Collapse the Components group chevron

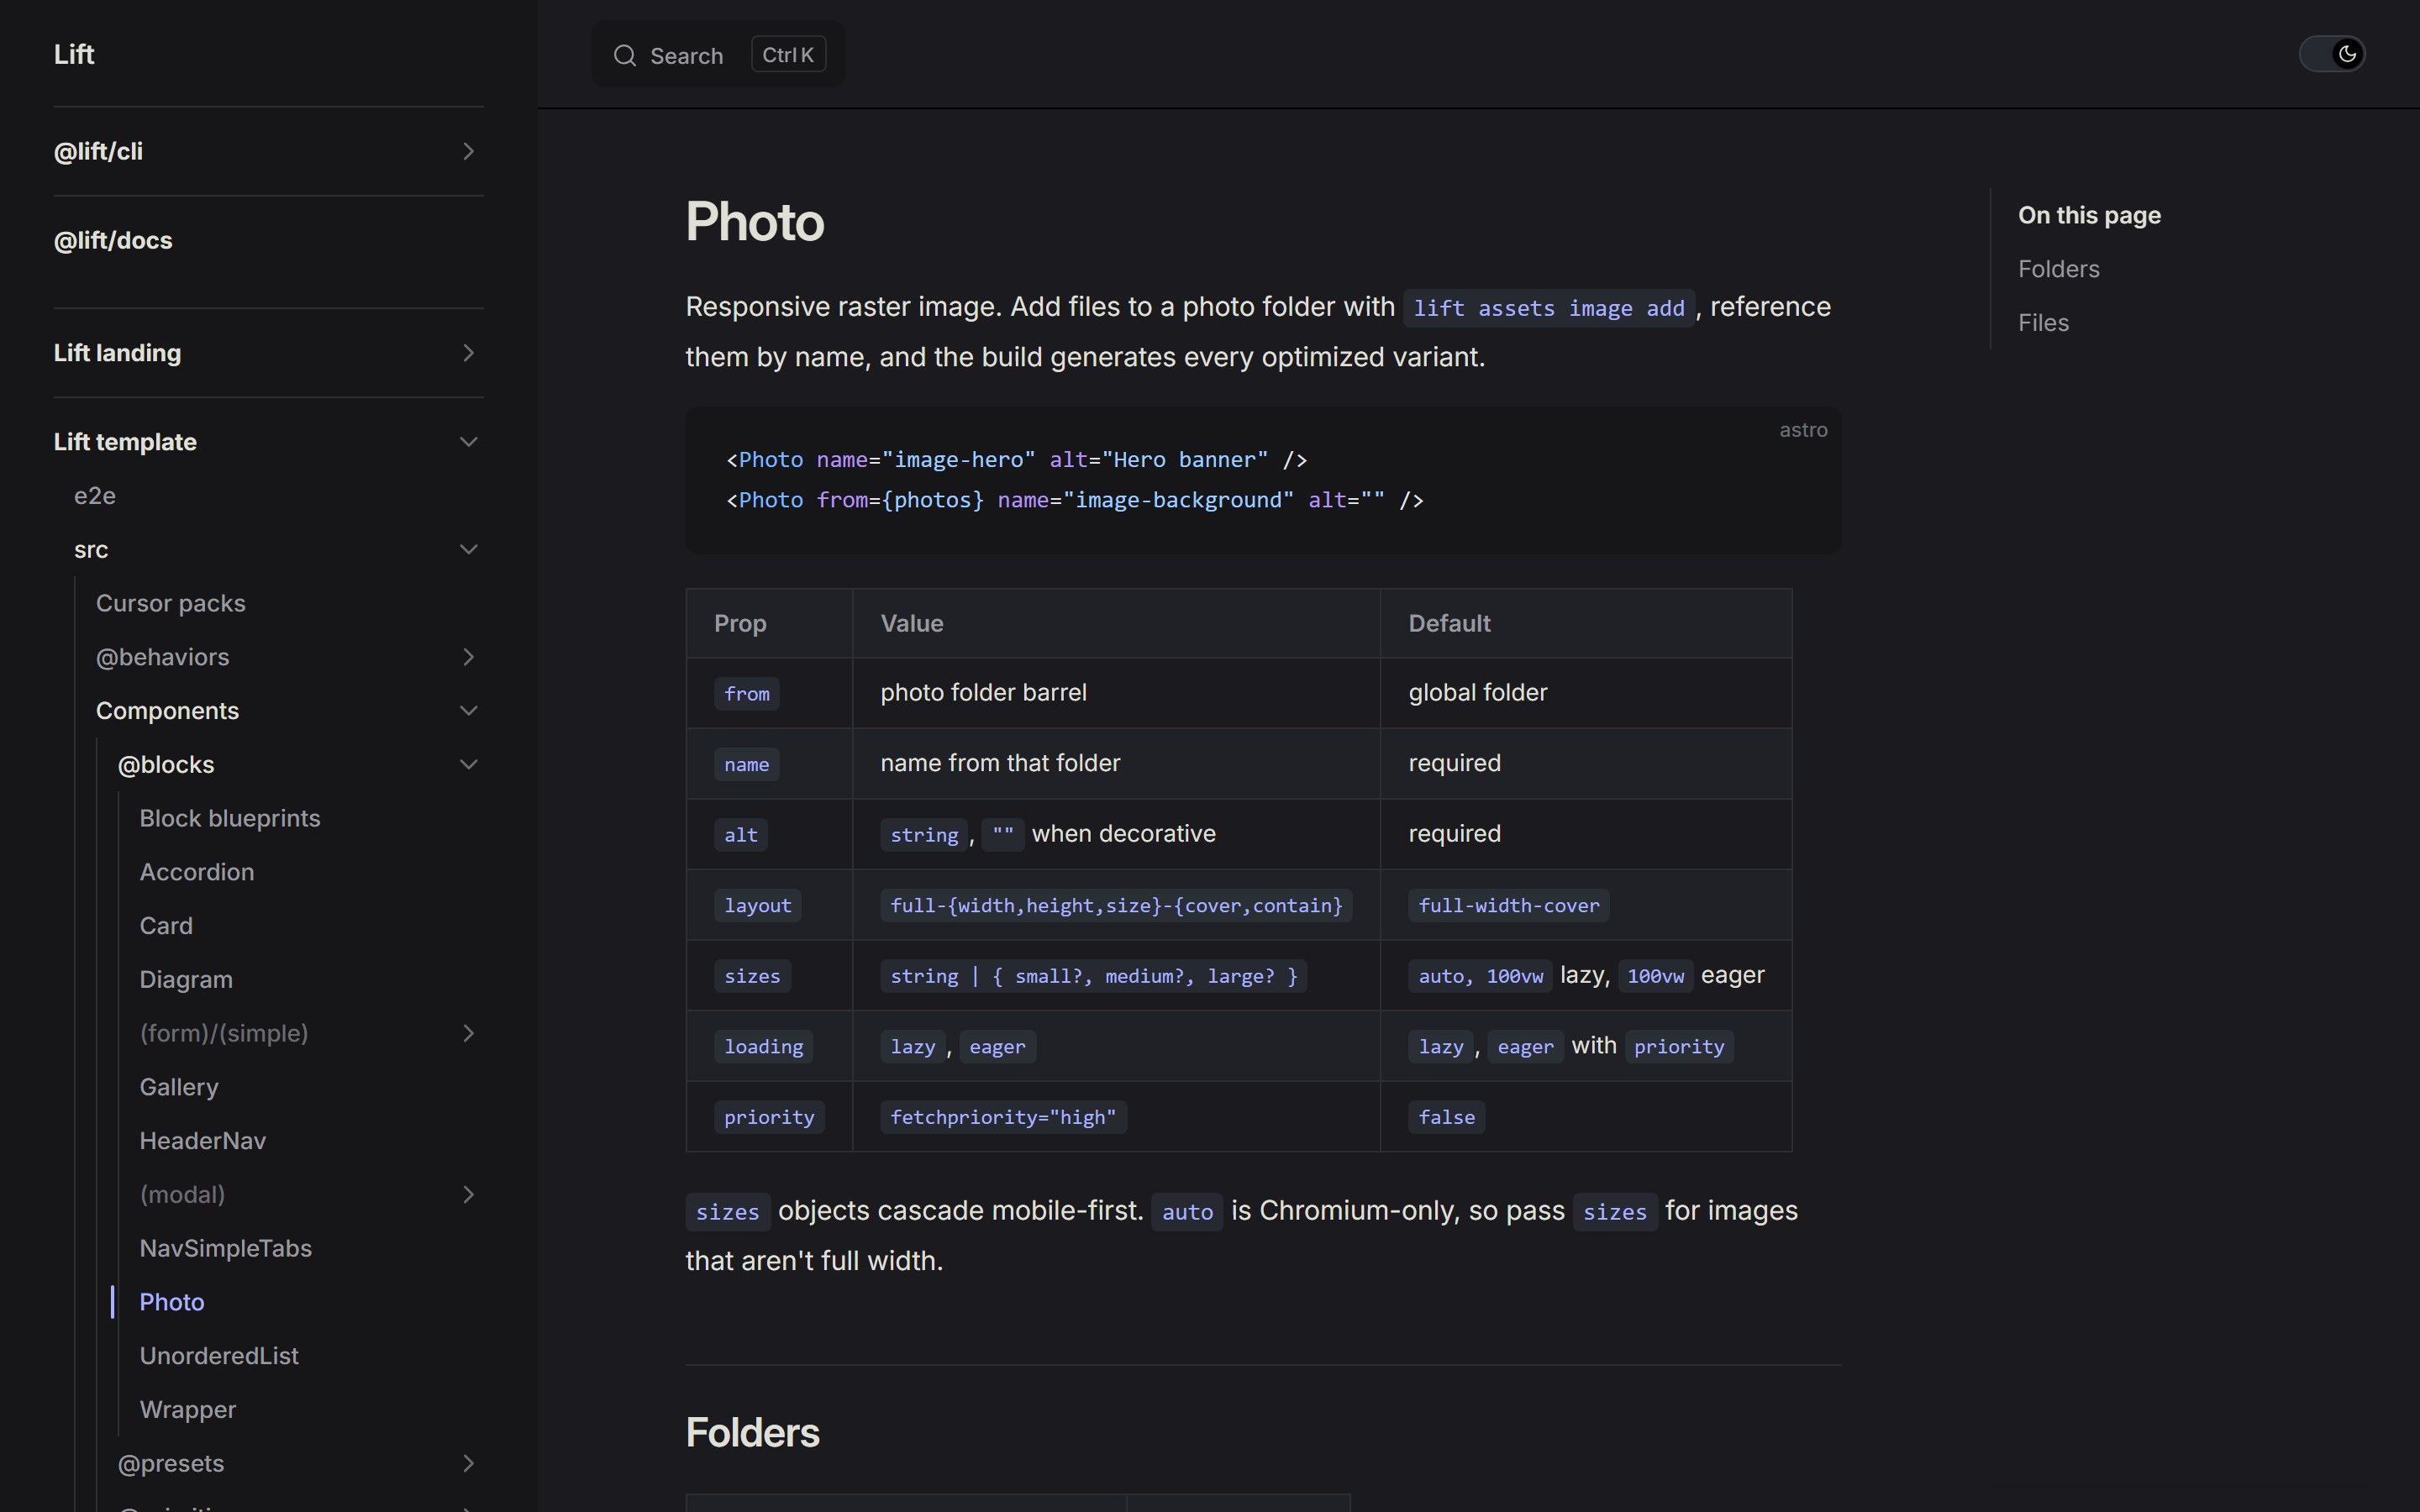point(468,711)
